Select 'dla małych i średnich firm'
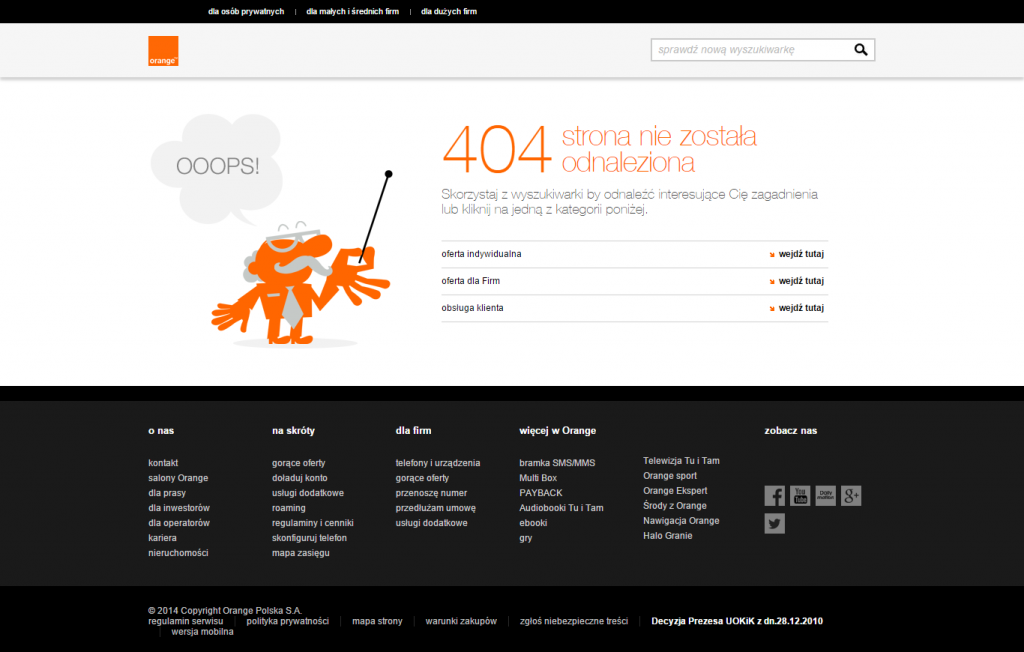 (353, 12)
